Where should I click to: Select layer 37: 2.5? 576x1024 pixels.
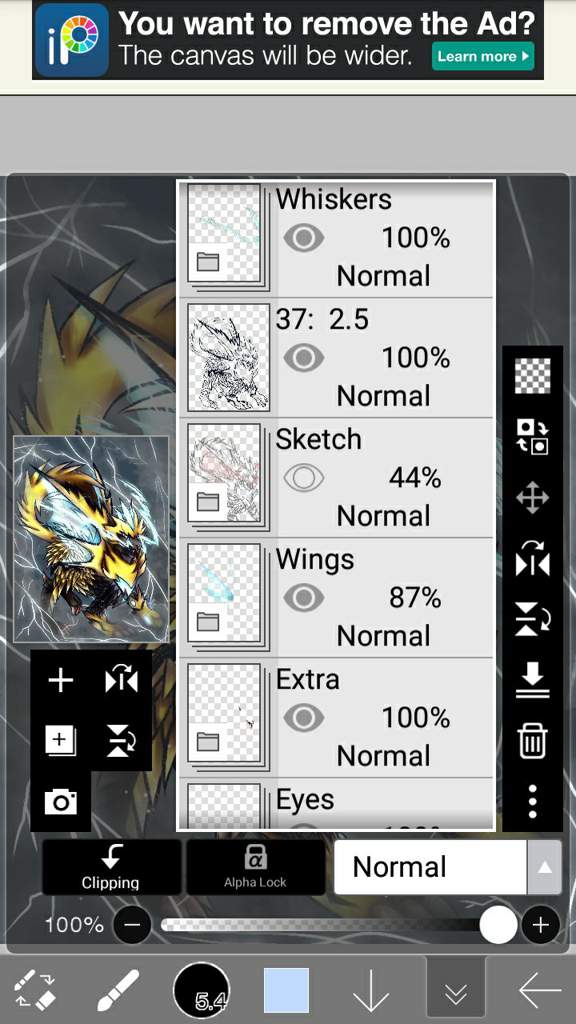336,358
